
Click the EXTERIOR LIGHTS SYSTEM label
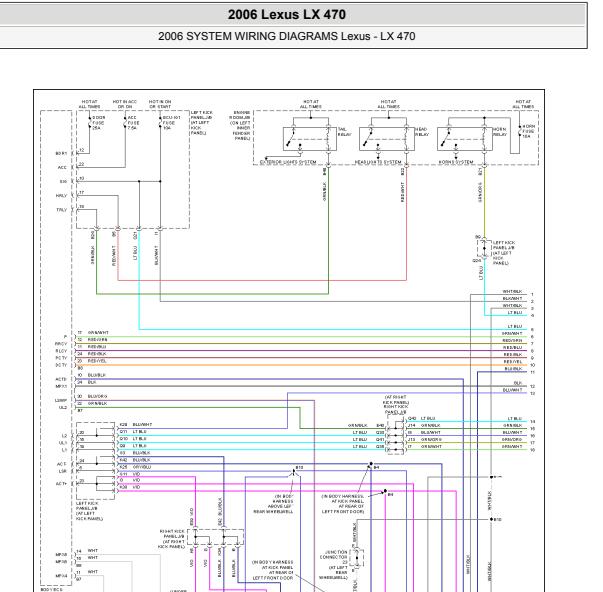coord(288,162)
